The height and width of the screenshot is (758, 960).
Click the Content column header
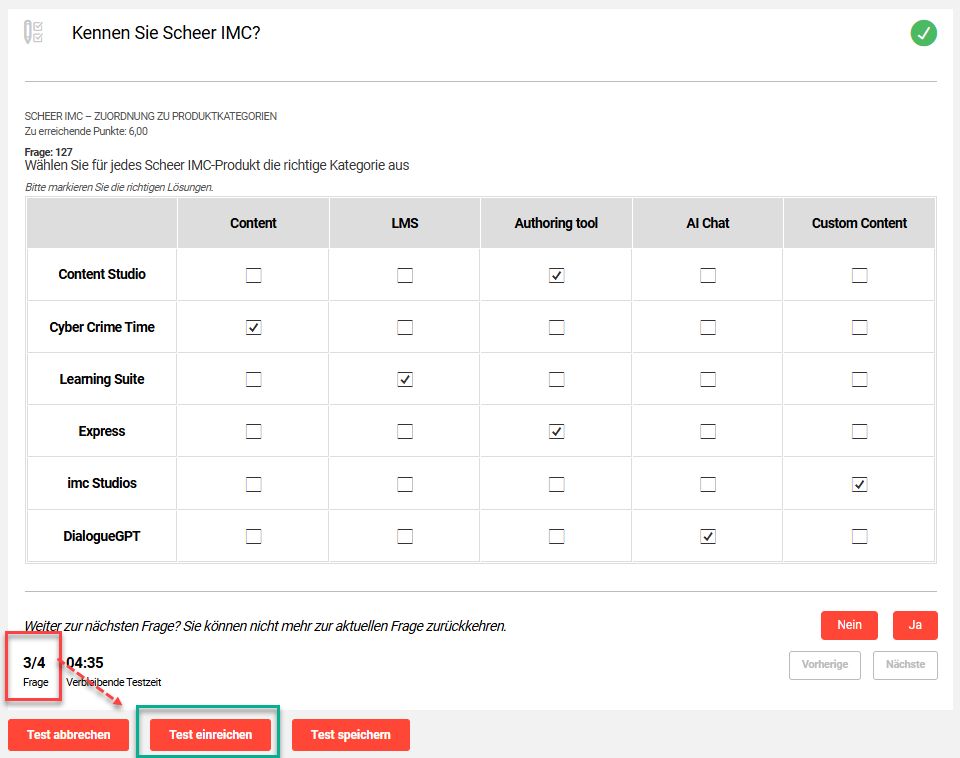click(253, 223)
